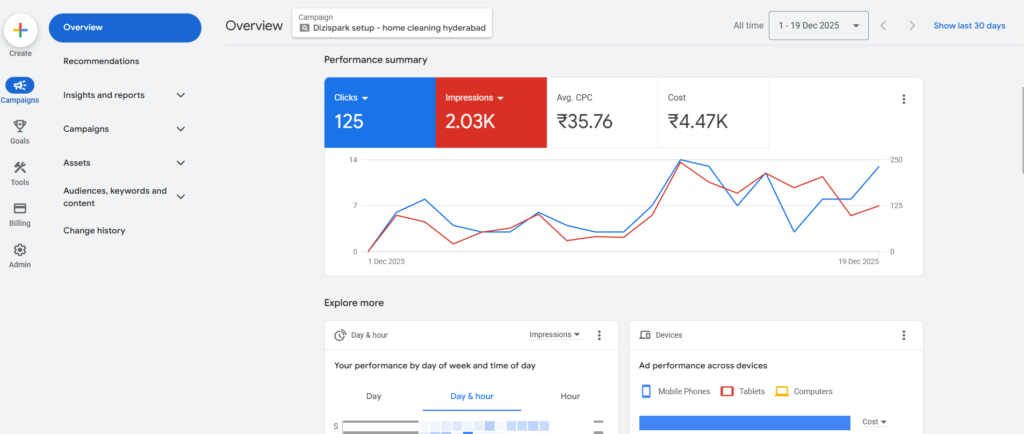This screenshot has width=1024, height=434.
Task: Open Recommendations in the side menu
Action: (x=101, y=61)
